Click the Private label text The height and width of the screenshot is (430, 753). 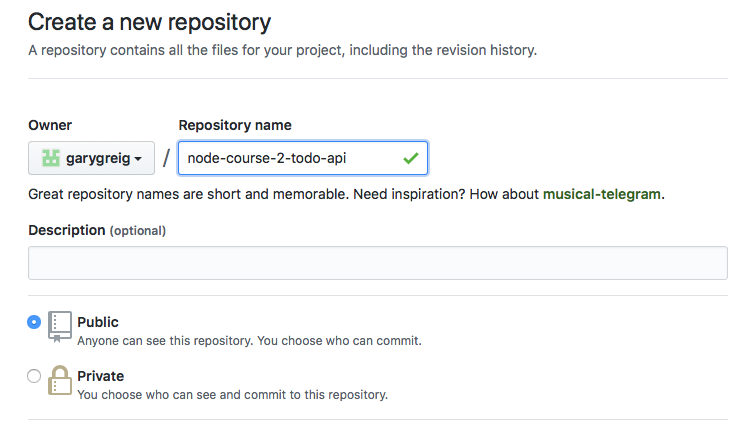coord(100,376)
